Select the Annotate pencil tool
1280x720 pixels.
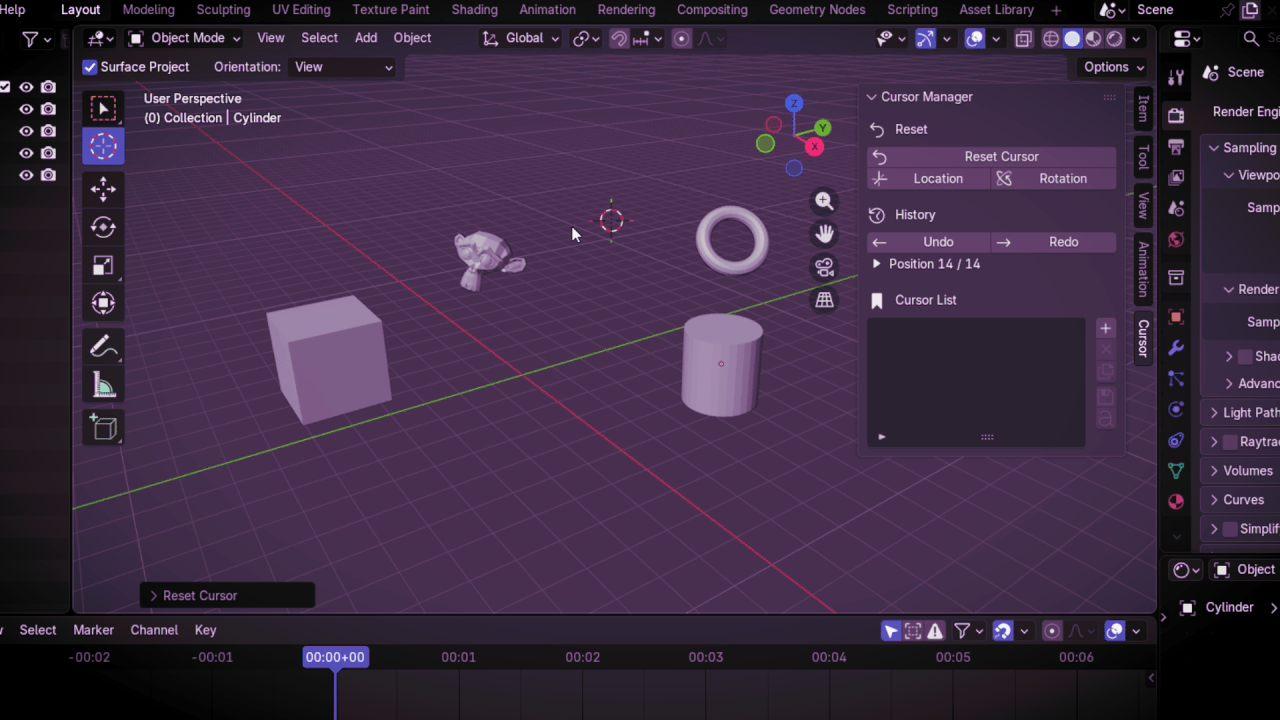(x=103, y=347)
